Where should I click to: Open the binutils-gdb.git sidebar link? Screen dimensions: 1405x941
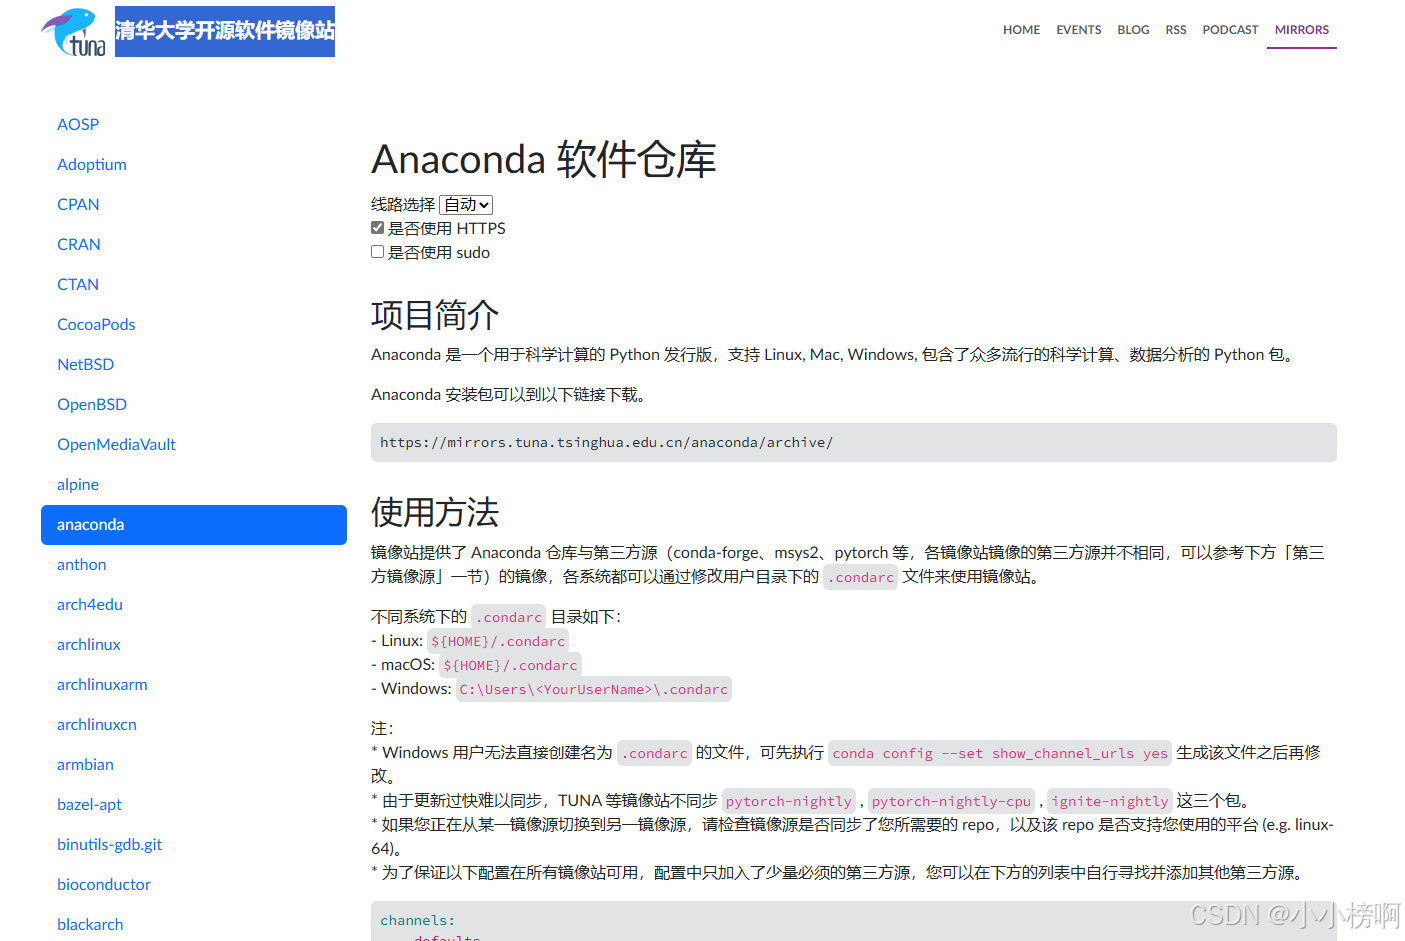point(109,844)
